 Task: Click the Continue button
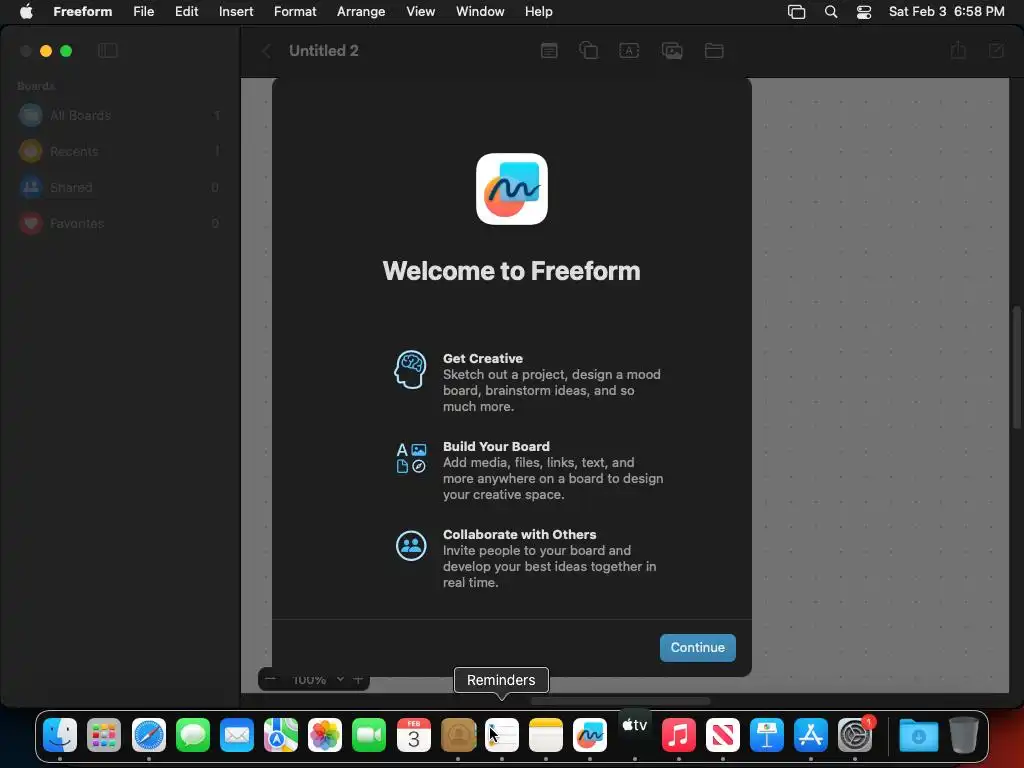click(x=697, y=647)
